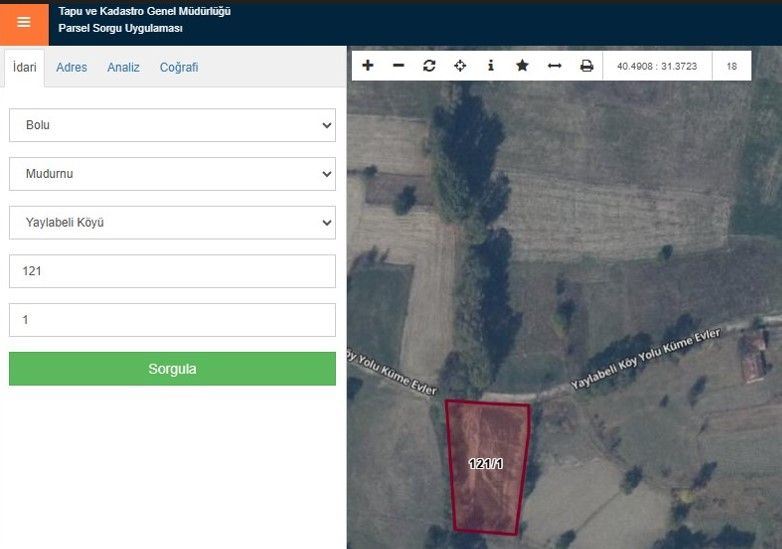Go to the Coğrafi tab
Screen dimensions: 782x549
(x=179, y=68)
